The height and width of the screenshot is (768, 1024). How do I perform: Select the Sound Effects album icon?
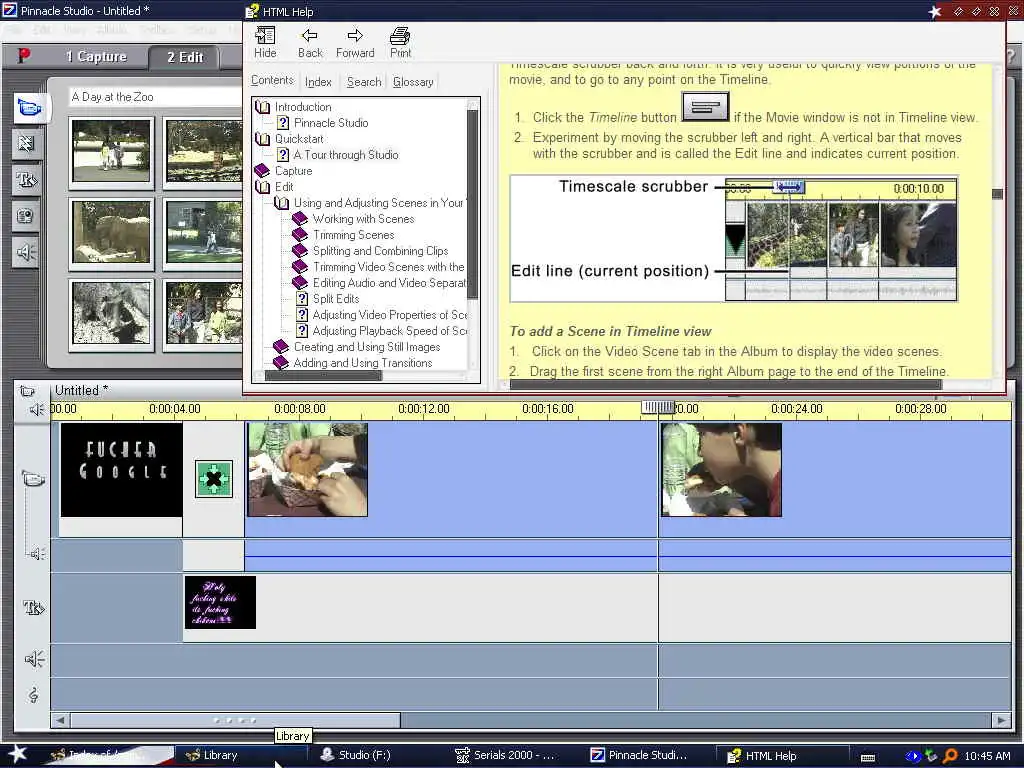[x=26, y=252]
